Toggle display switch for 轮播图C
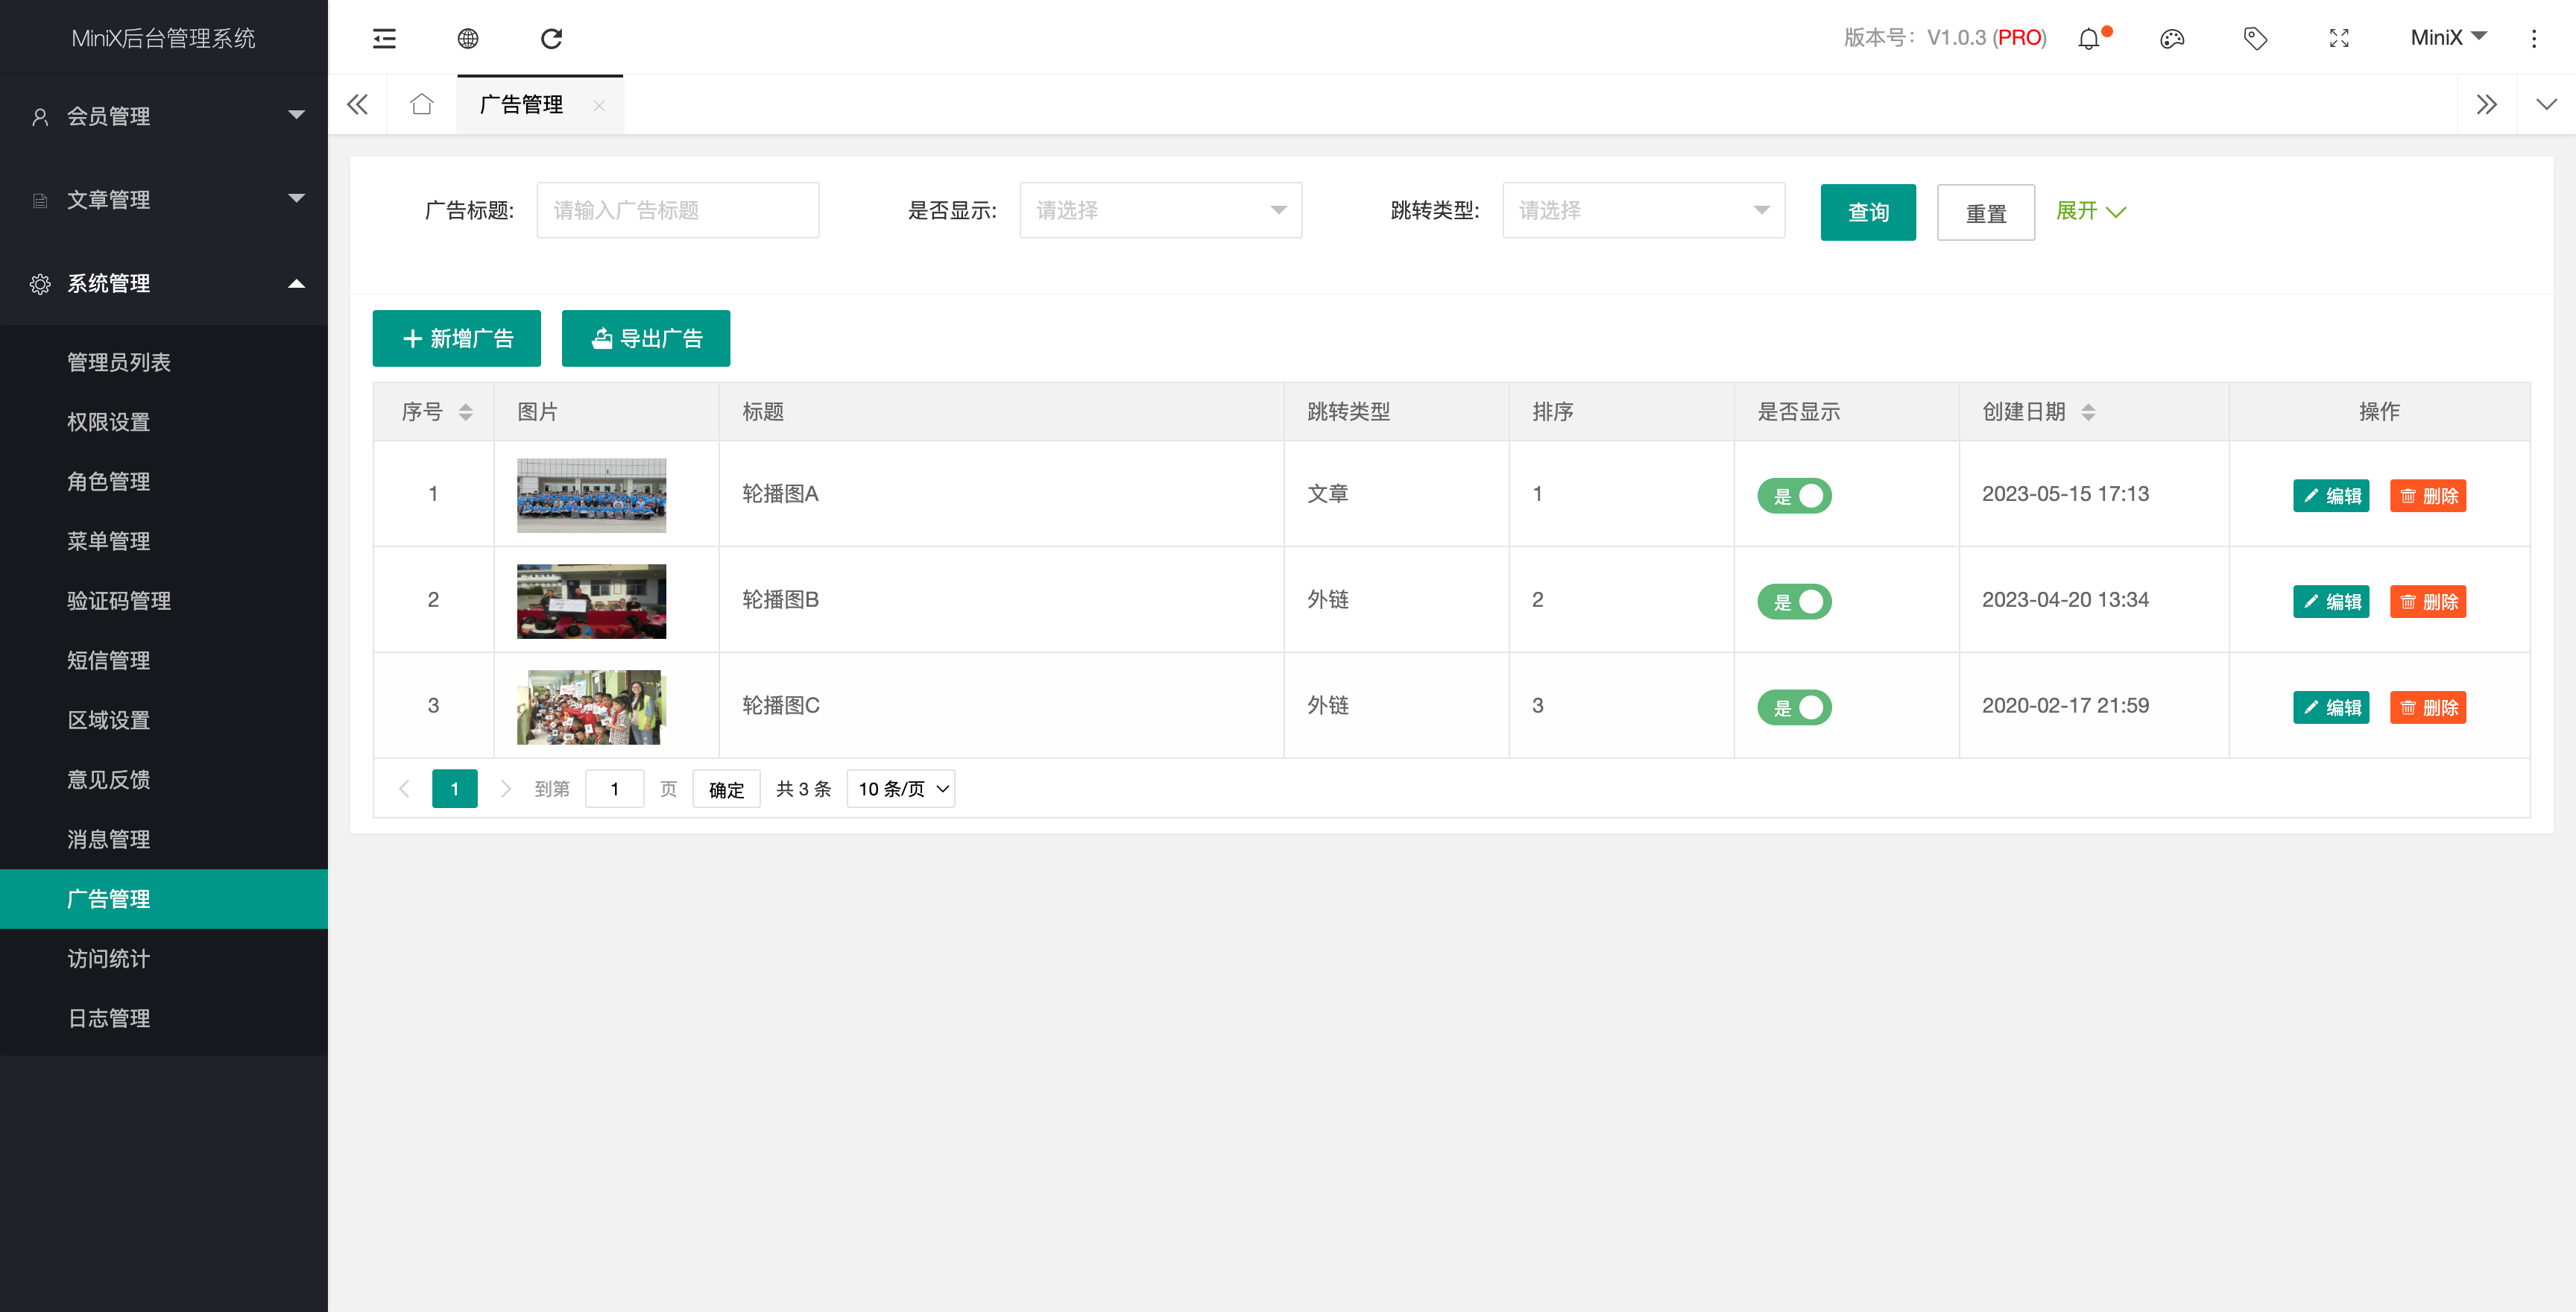This screenshot has width=2576, height=1312. 1794,707
